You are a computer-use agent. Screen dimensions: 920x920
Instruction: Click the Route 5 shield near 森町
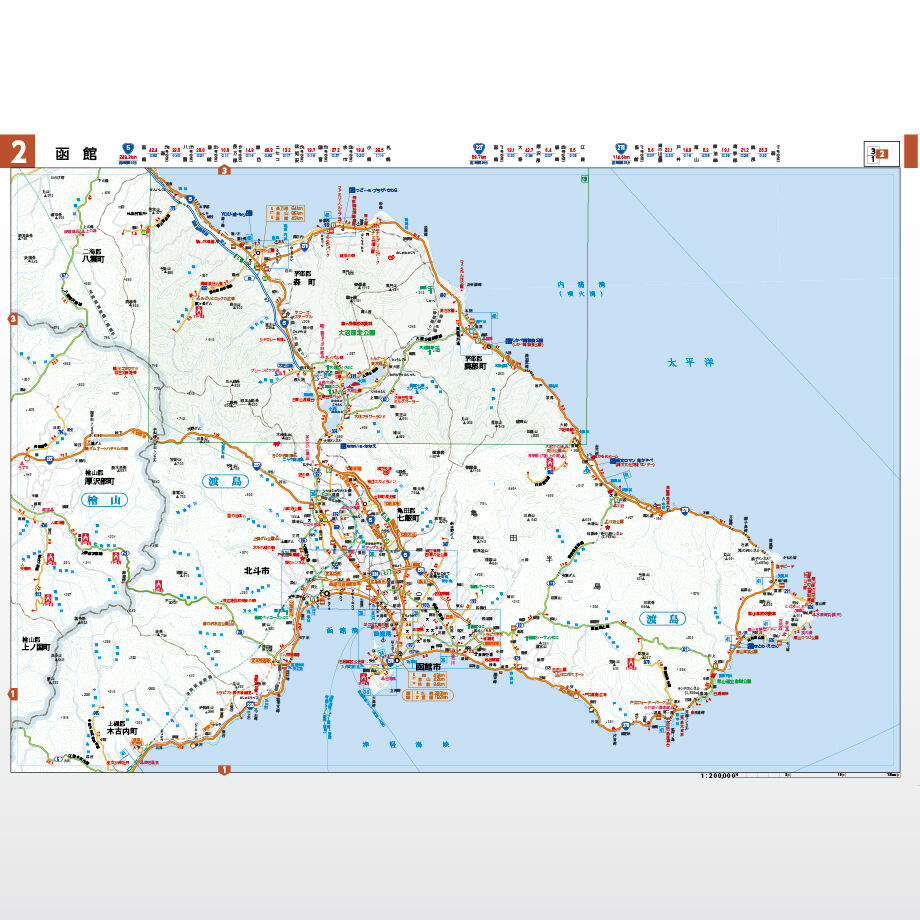coord(284,323)
